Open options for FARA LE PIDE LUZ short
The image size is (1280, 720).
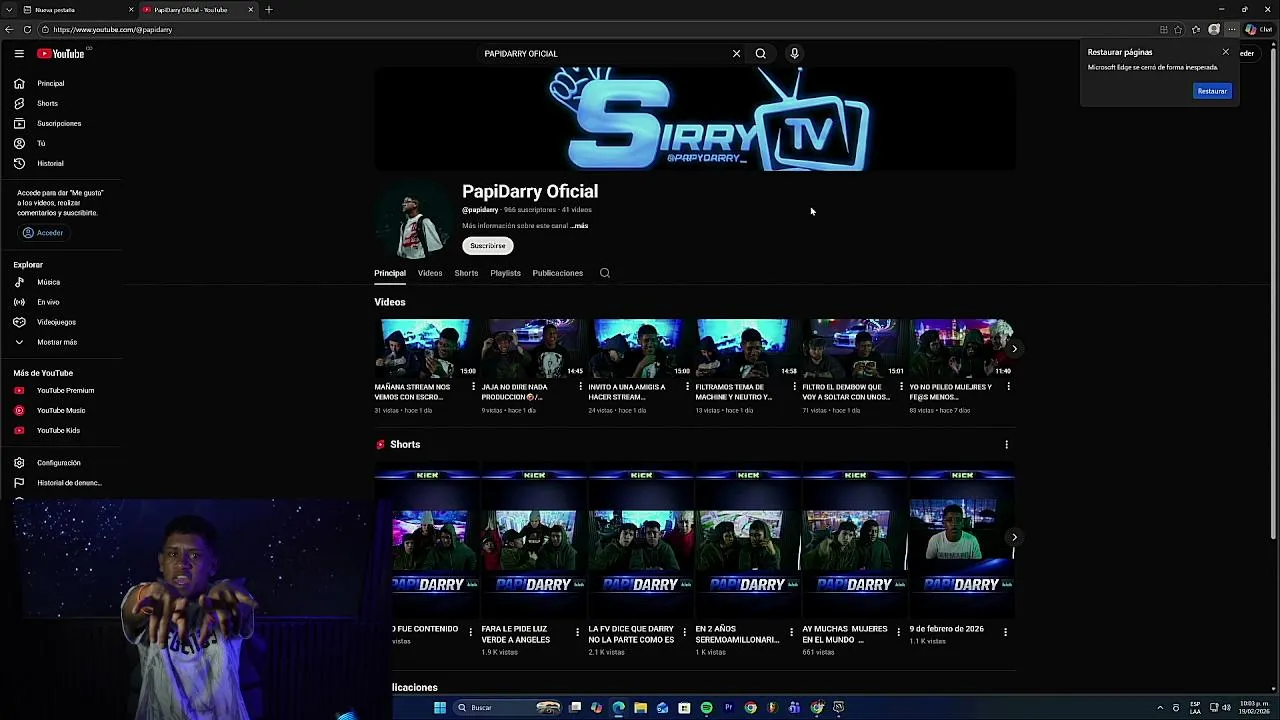point(577,632)
